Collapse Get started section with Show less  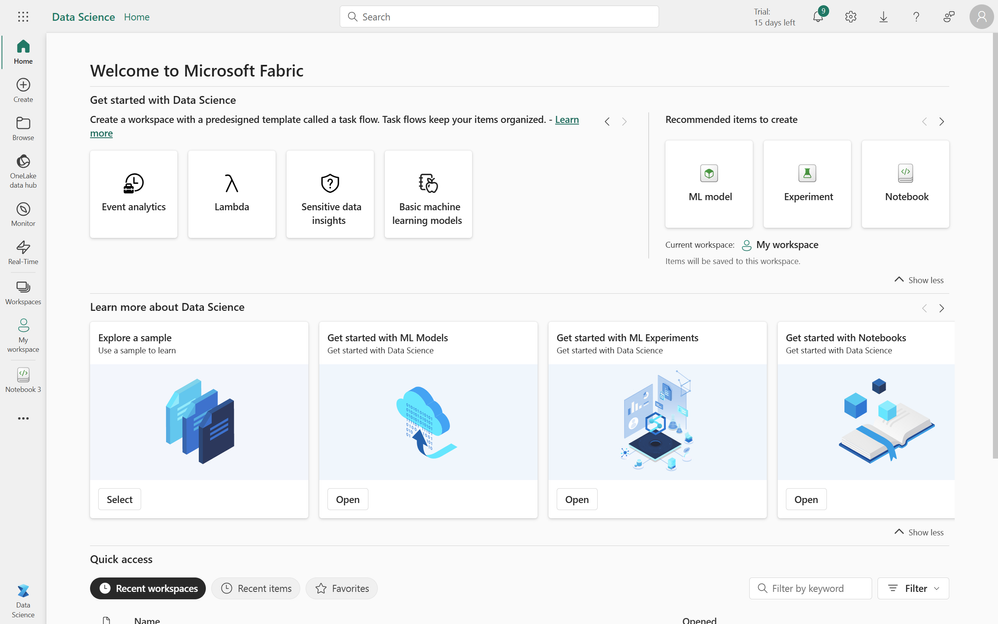pyautogui.click(x=919, y=280)
